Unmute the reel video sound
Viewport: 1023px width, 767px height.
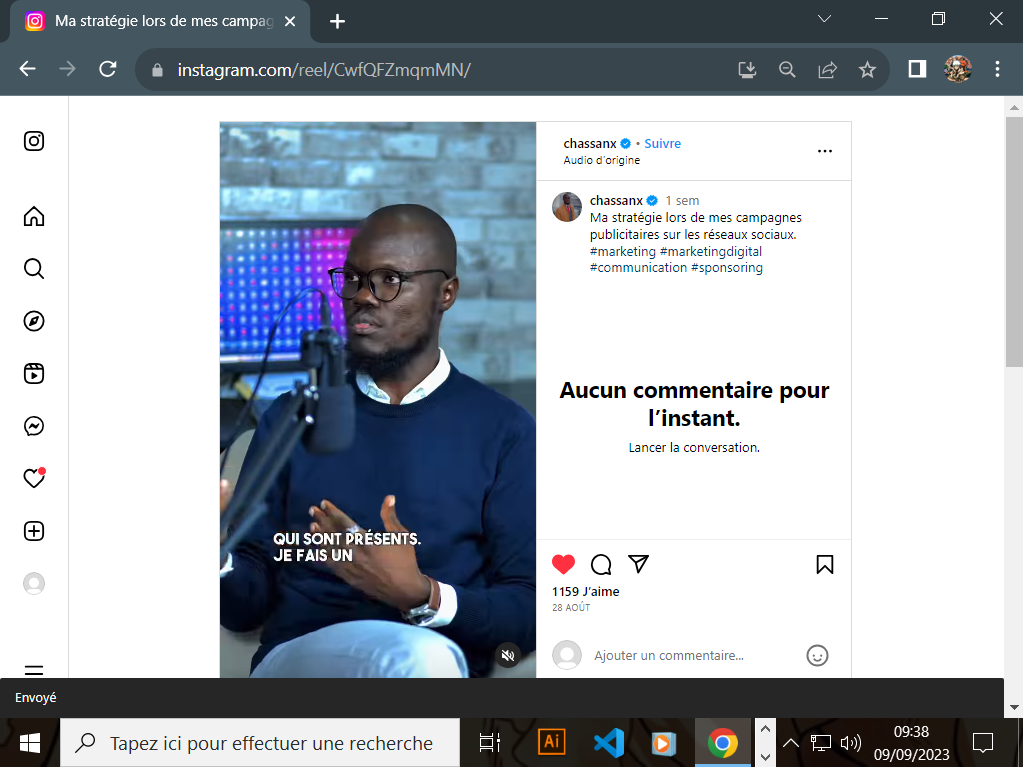pyautogui.click(x=508, y=655)
